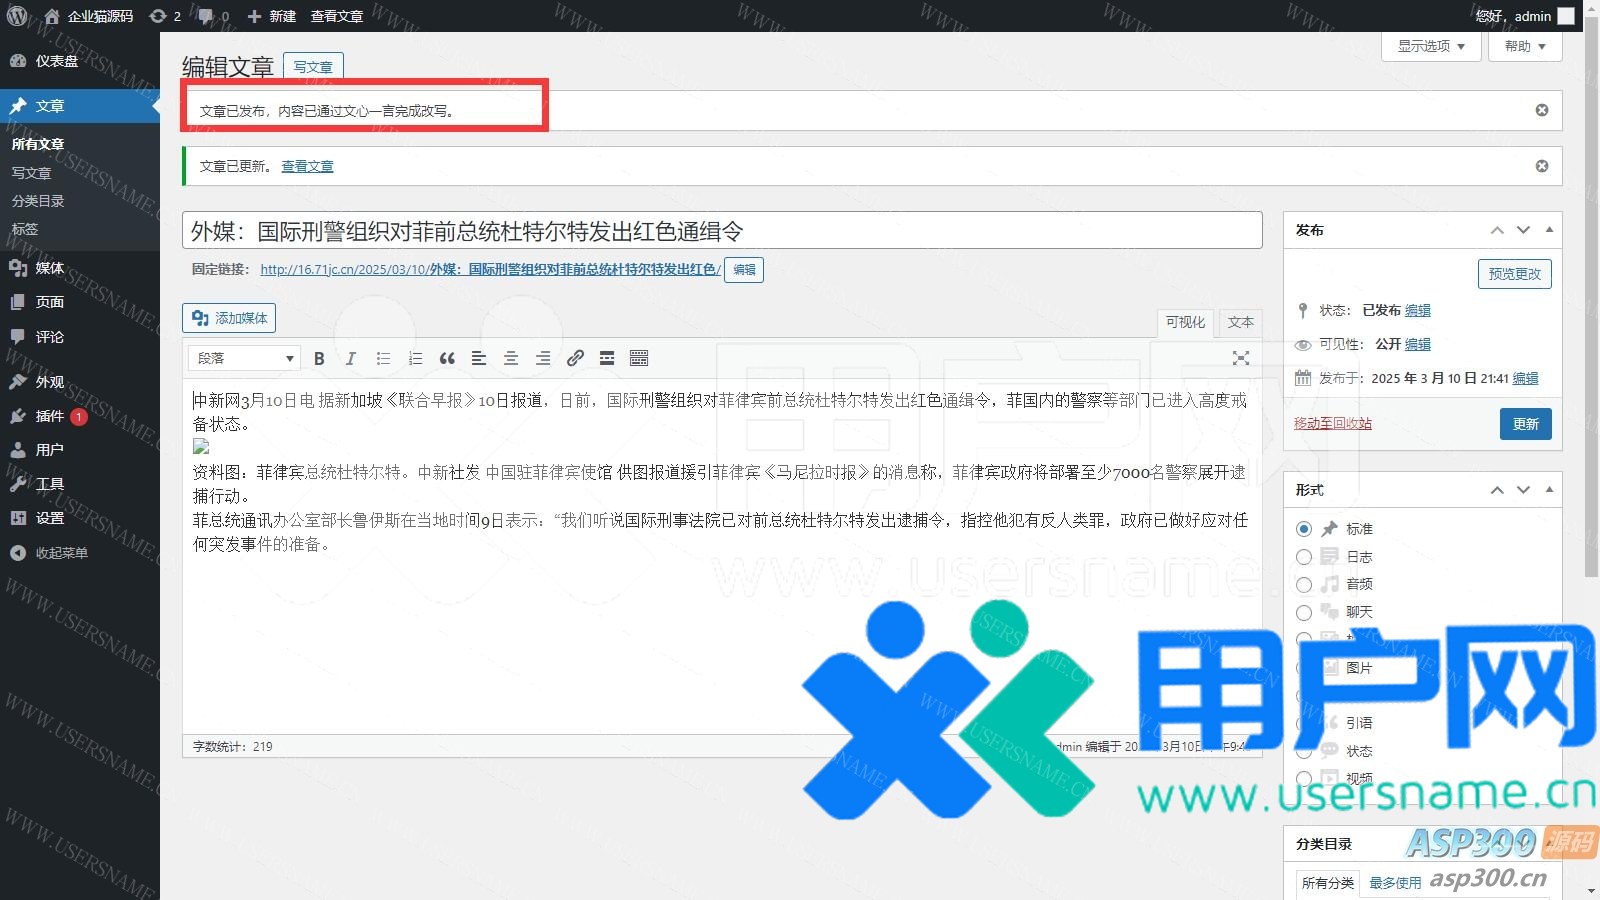Expand the 显示选项 screen options

(1431, 46)
